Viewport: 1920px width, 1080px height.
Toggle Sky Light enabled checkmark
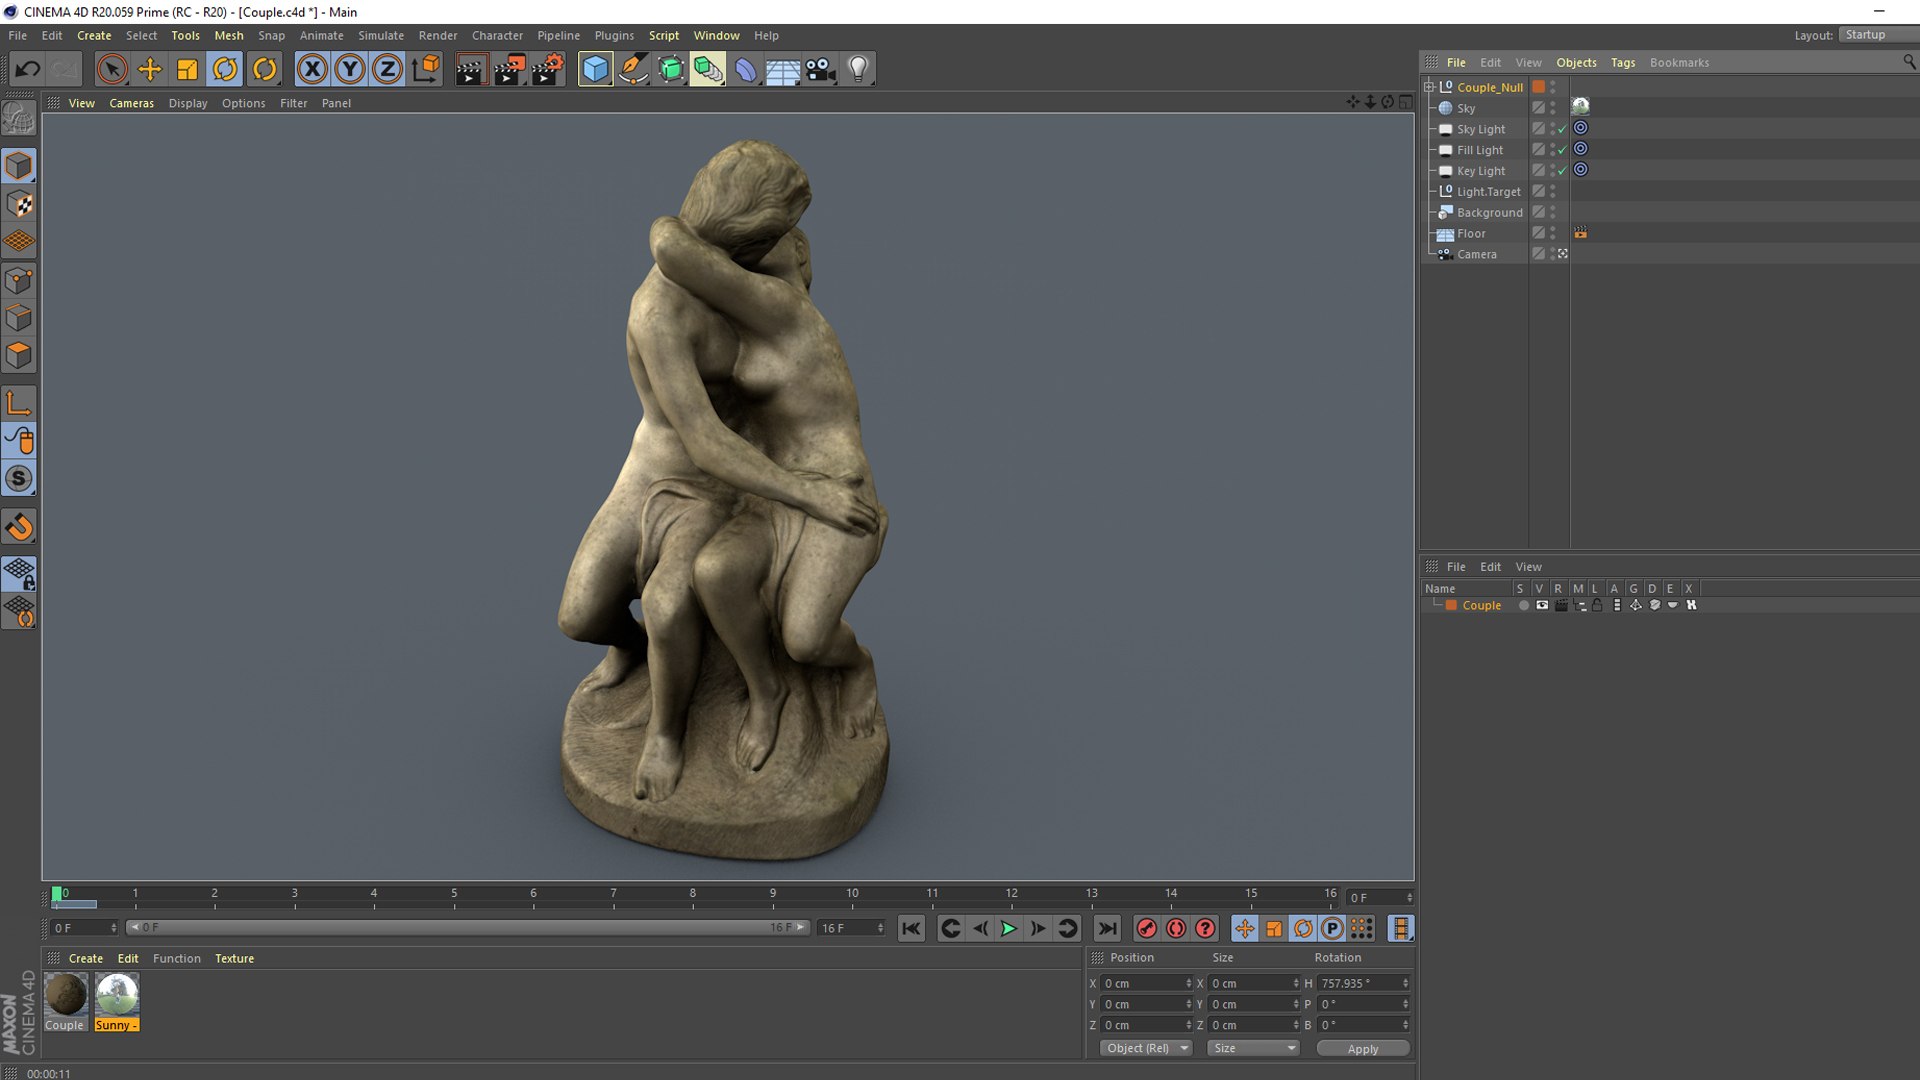(1562, 129)
